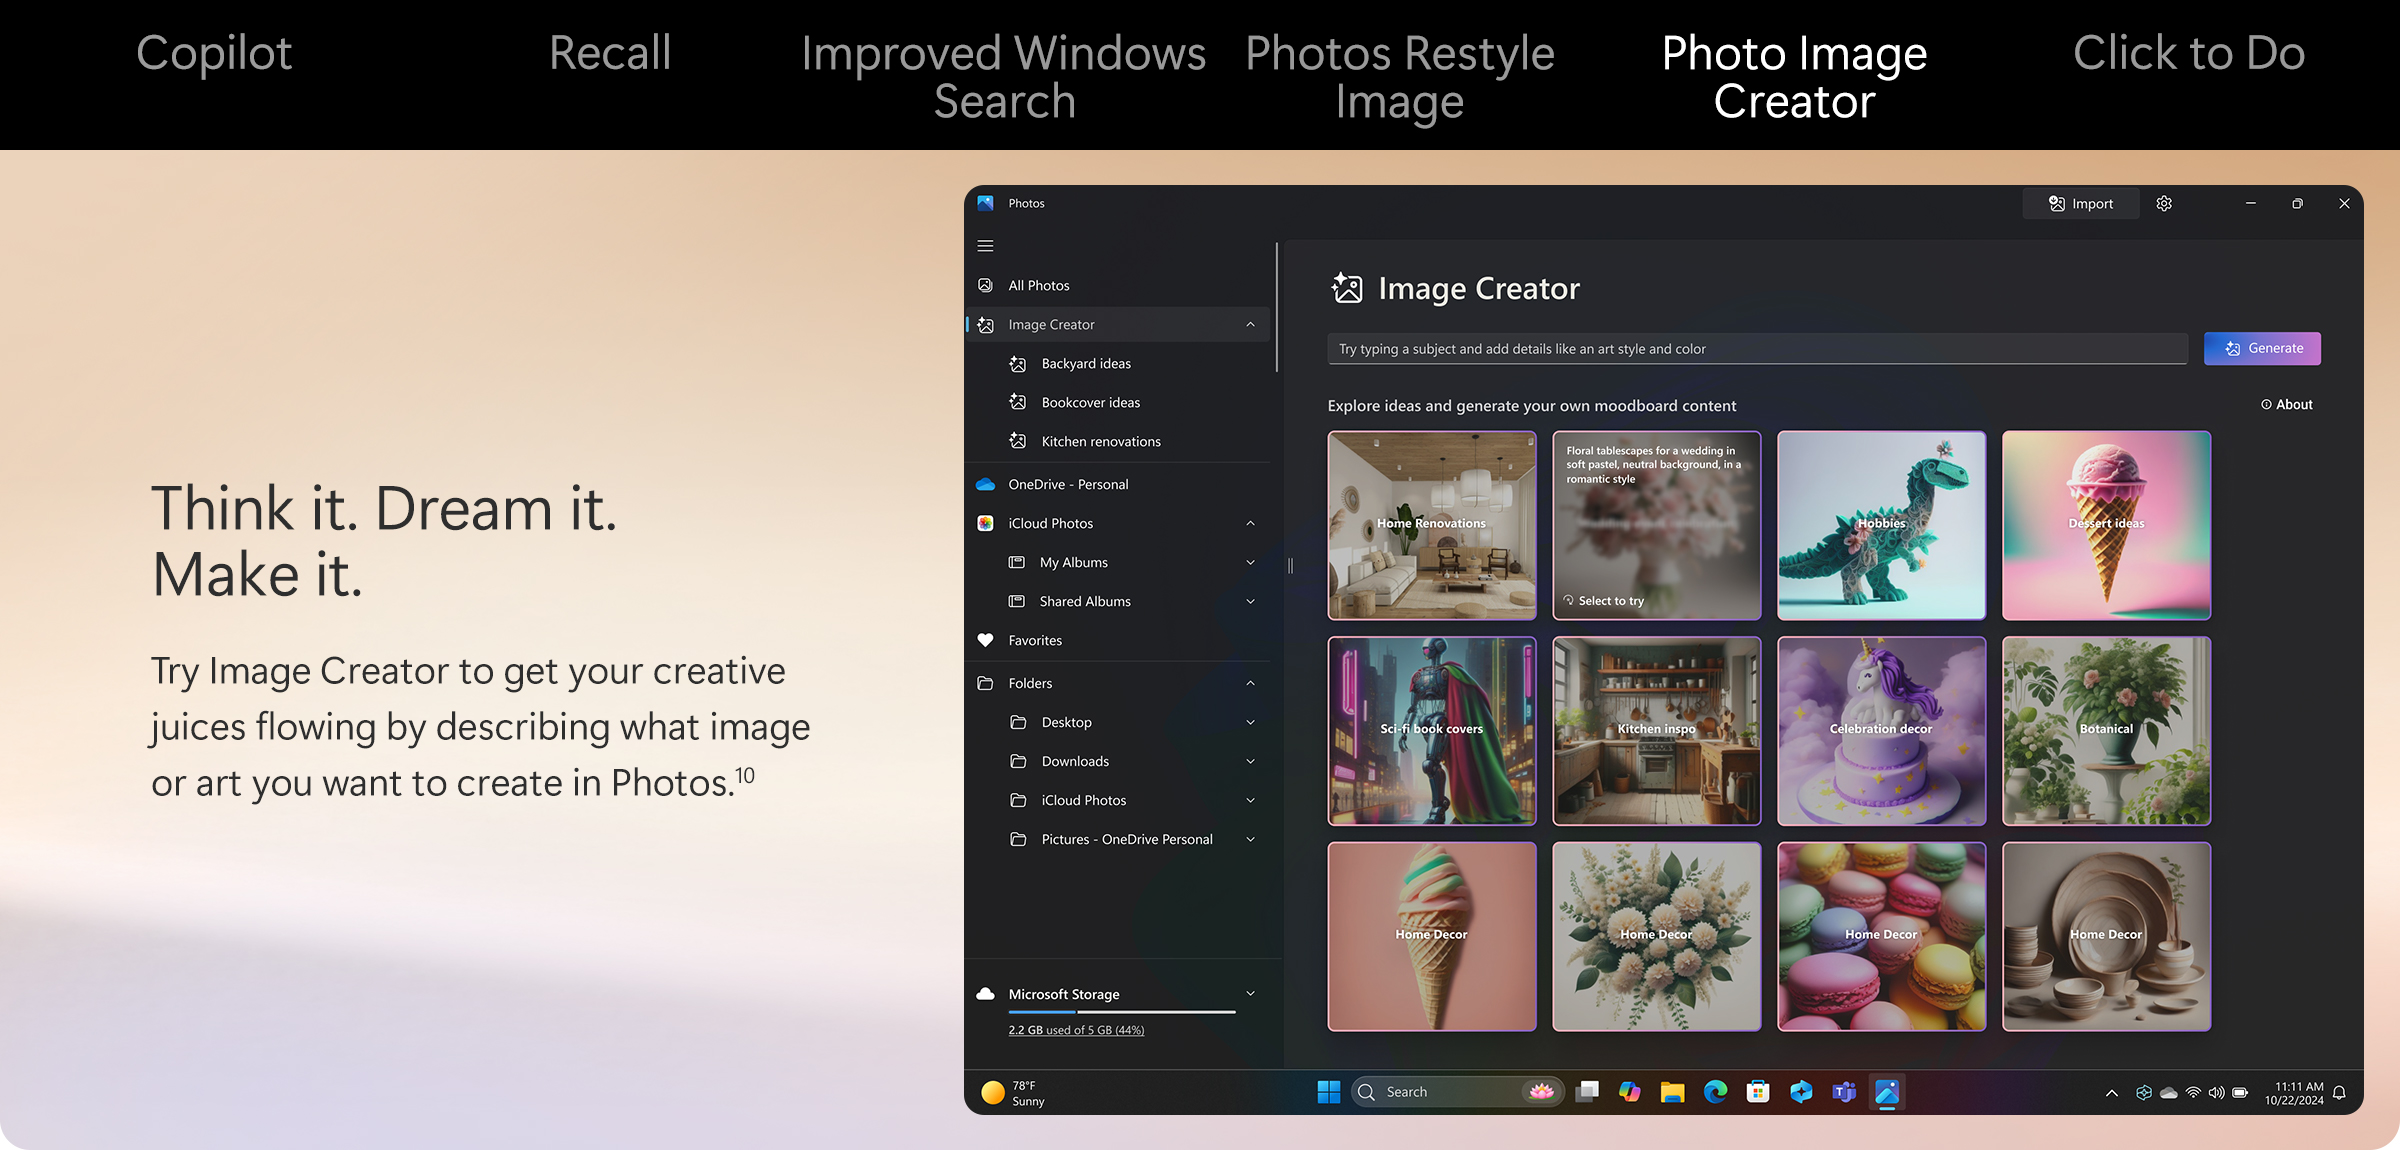Collapse the Image Creator sidebar section
Screen dimensions: 2400x1150
[1250, 325]
